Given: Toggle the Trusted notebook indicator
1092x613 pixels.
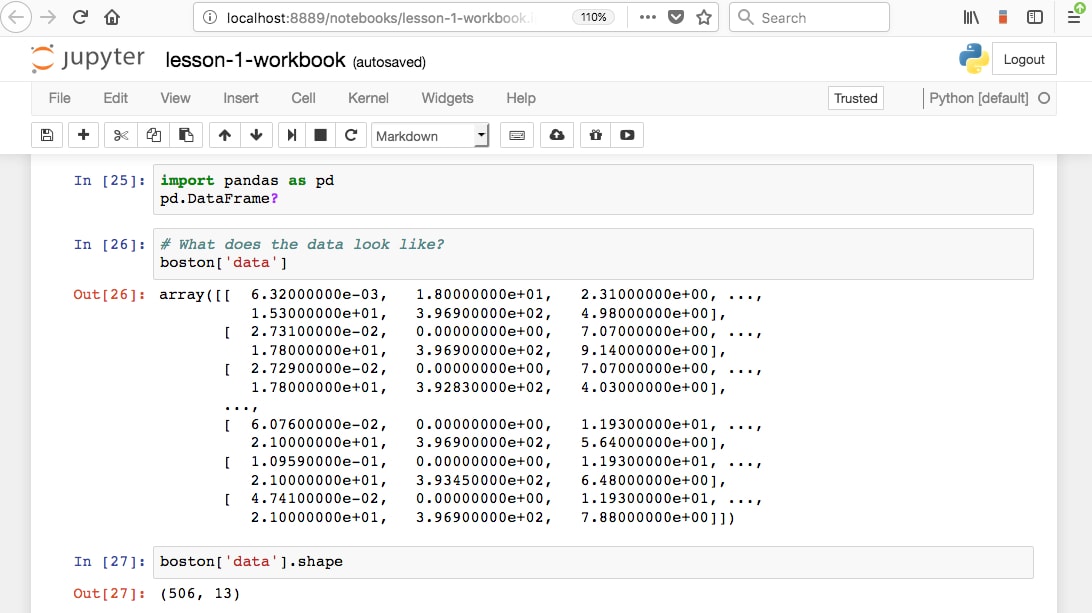Looking at the screenshot, I should click(x=855, y=98).
